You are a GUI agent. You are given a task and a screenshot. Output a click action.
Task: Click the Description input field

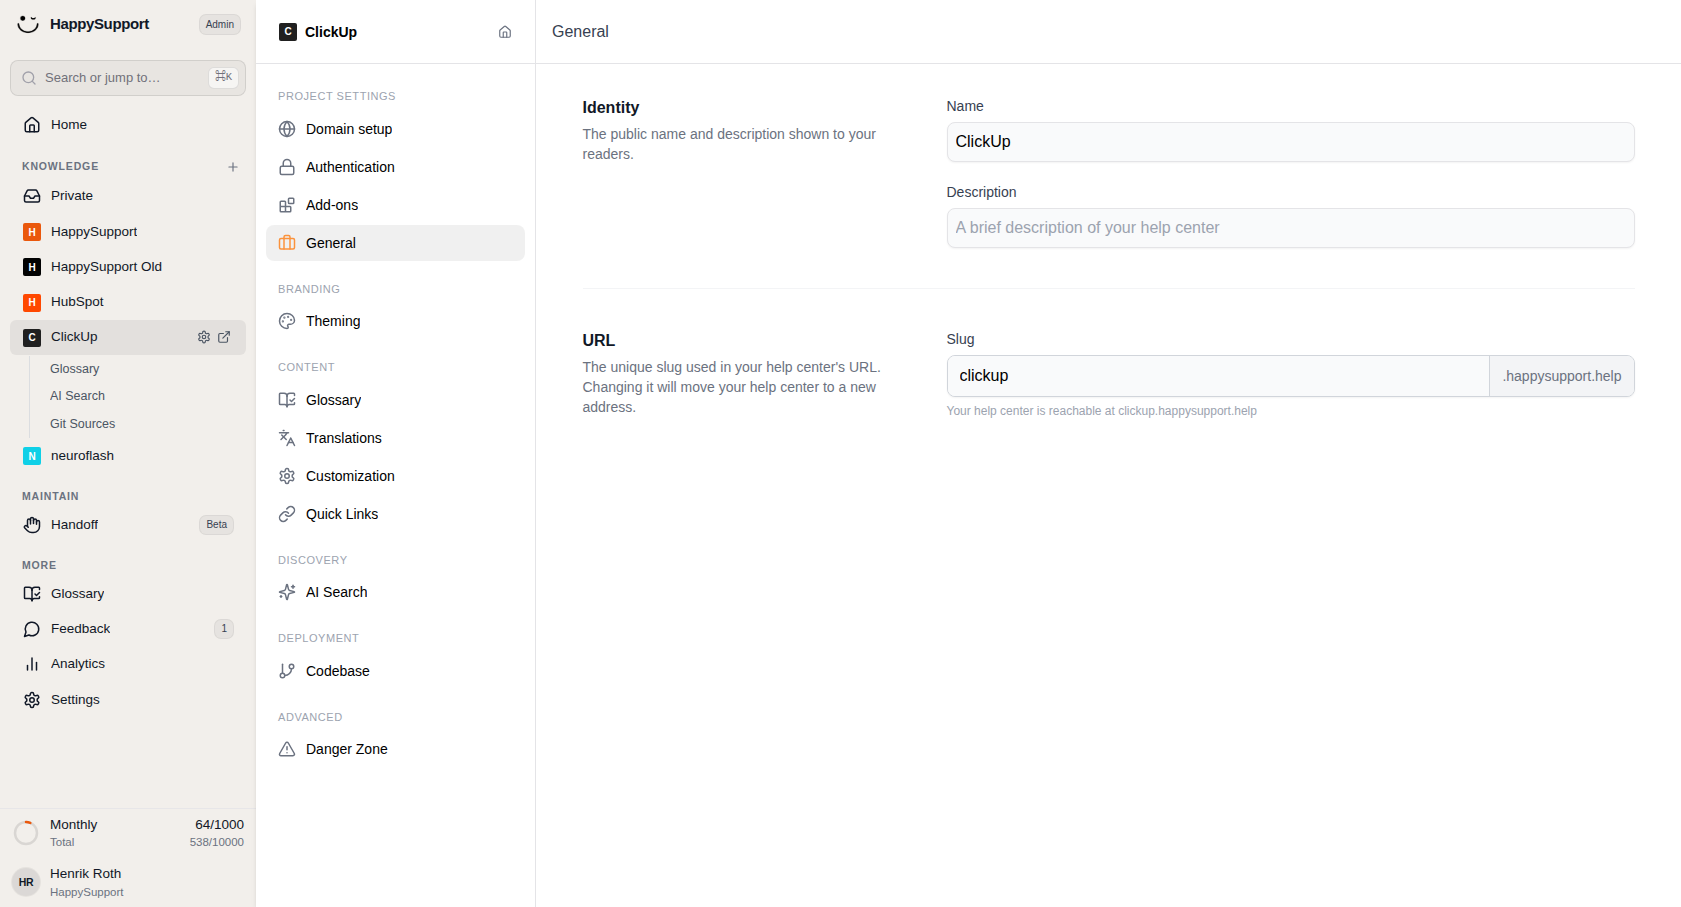1290,228
